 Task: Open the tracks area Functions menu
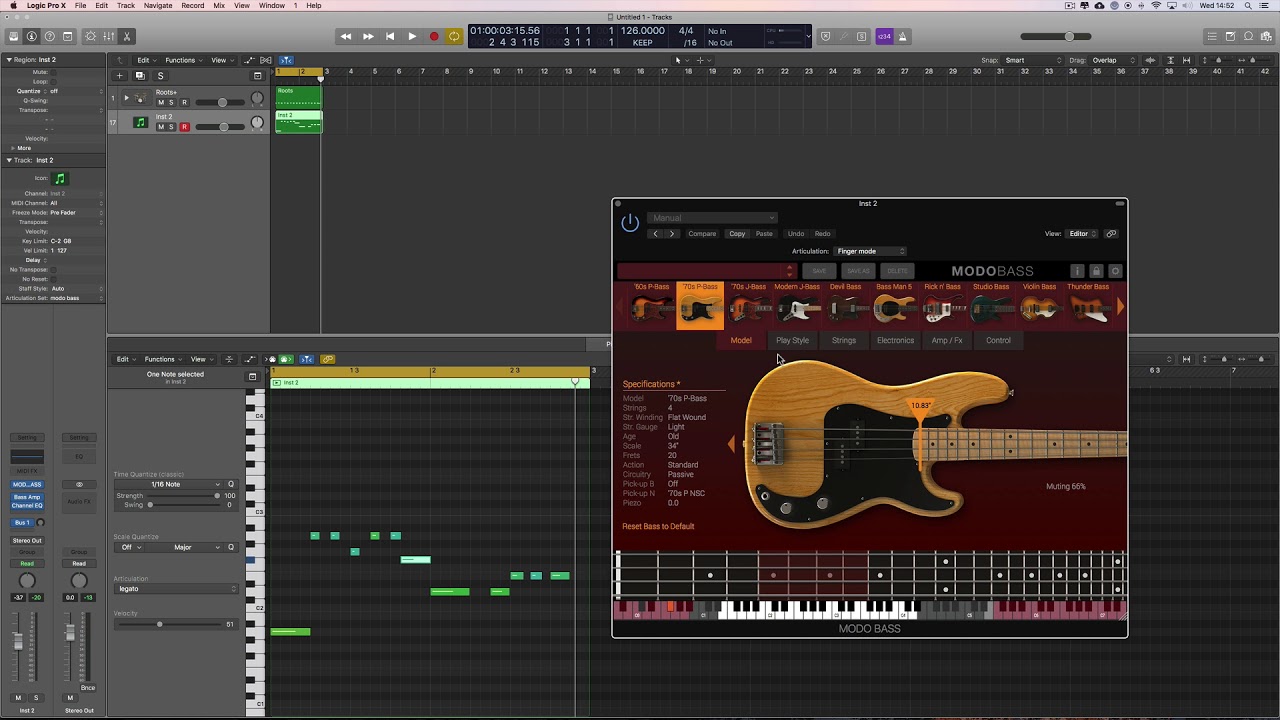click(x=183, y=60)
